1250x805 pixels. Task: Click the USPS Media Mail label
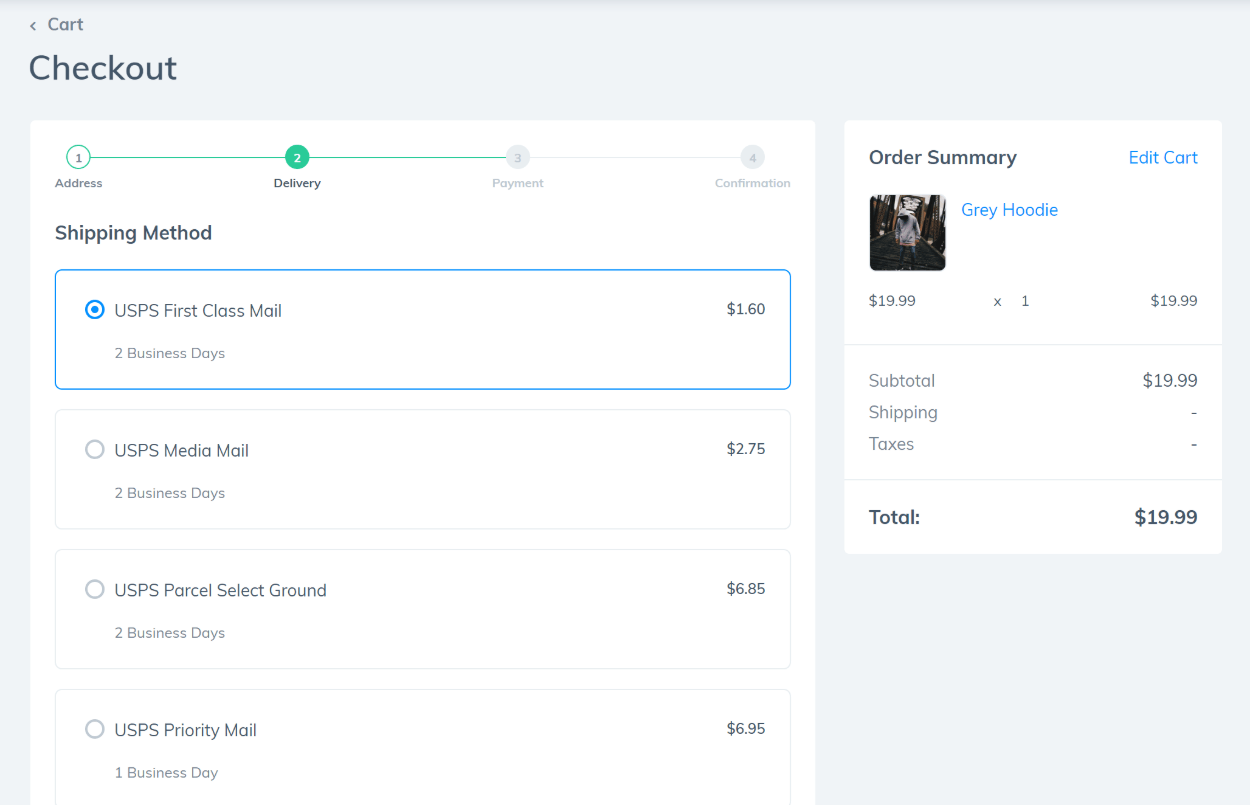tap(181, 451)
